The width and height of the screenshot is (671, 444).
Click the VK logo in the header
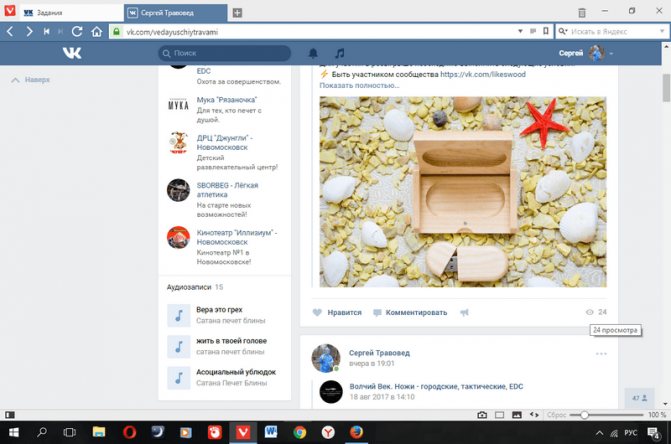click(72, 53)
